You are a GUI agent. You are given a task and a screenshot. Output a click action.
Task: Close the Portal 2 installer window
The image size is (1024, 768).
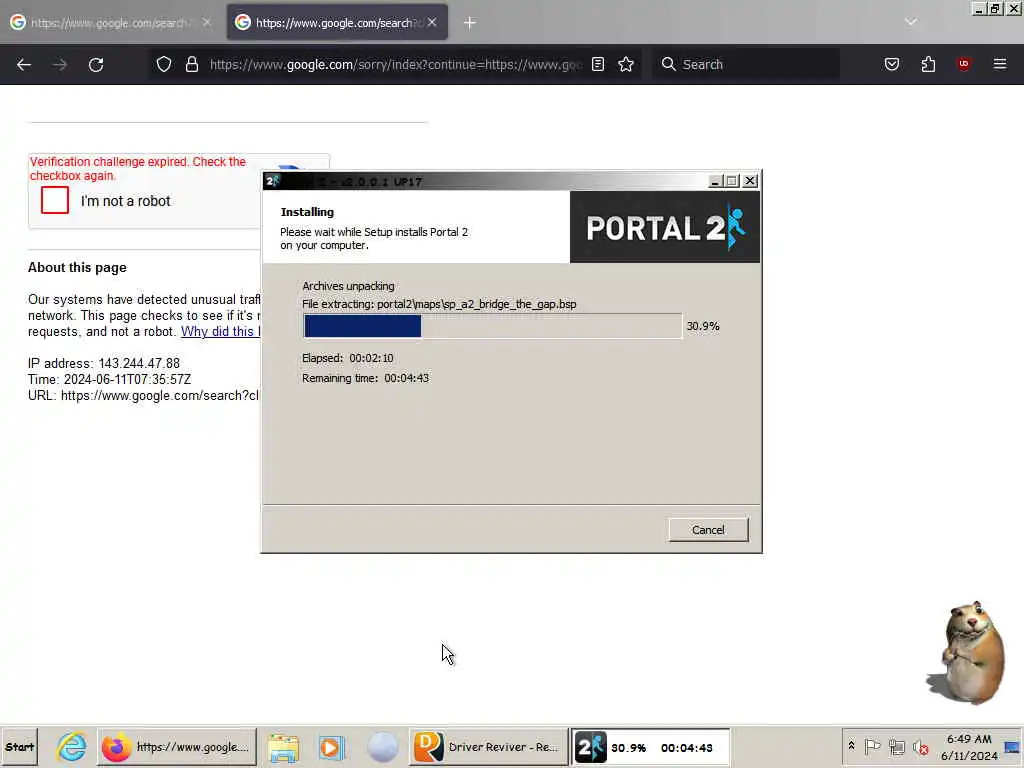click(x=750, y=181)
